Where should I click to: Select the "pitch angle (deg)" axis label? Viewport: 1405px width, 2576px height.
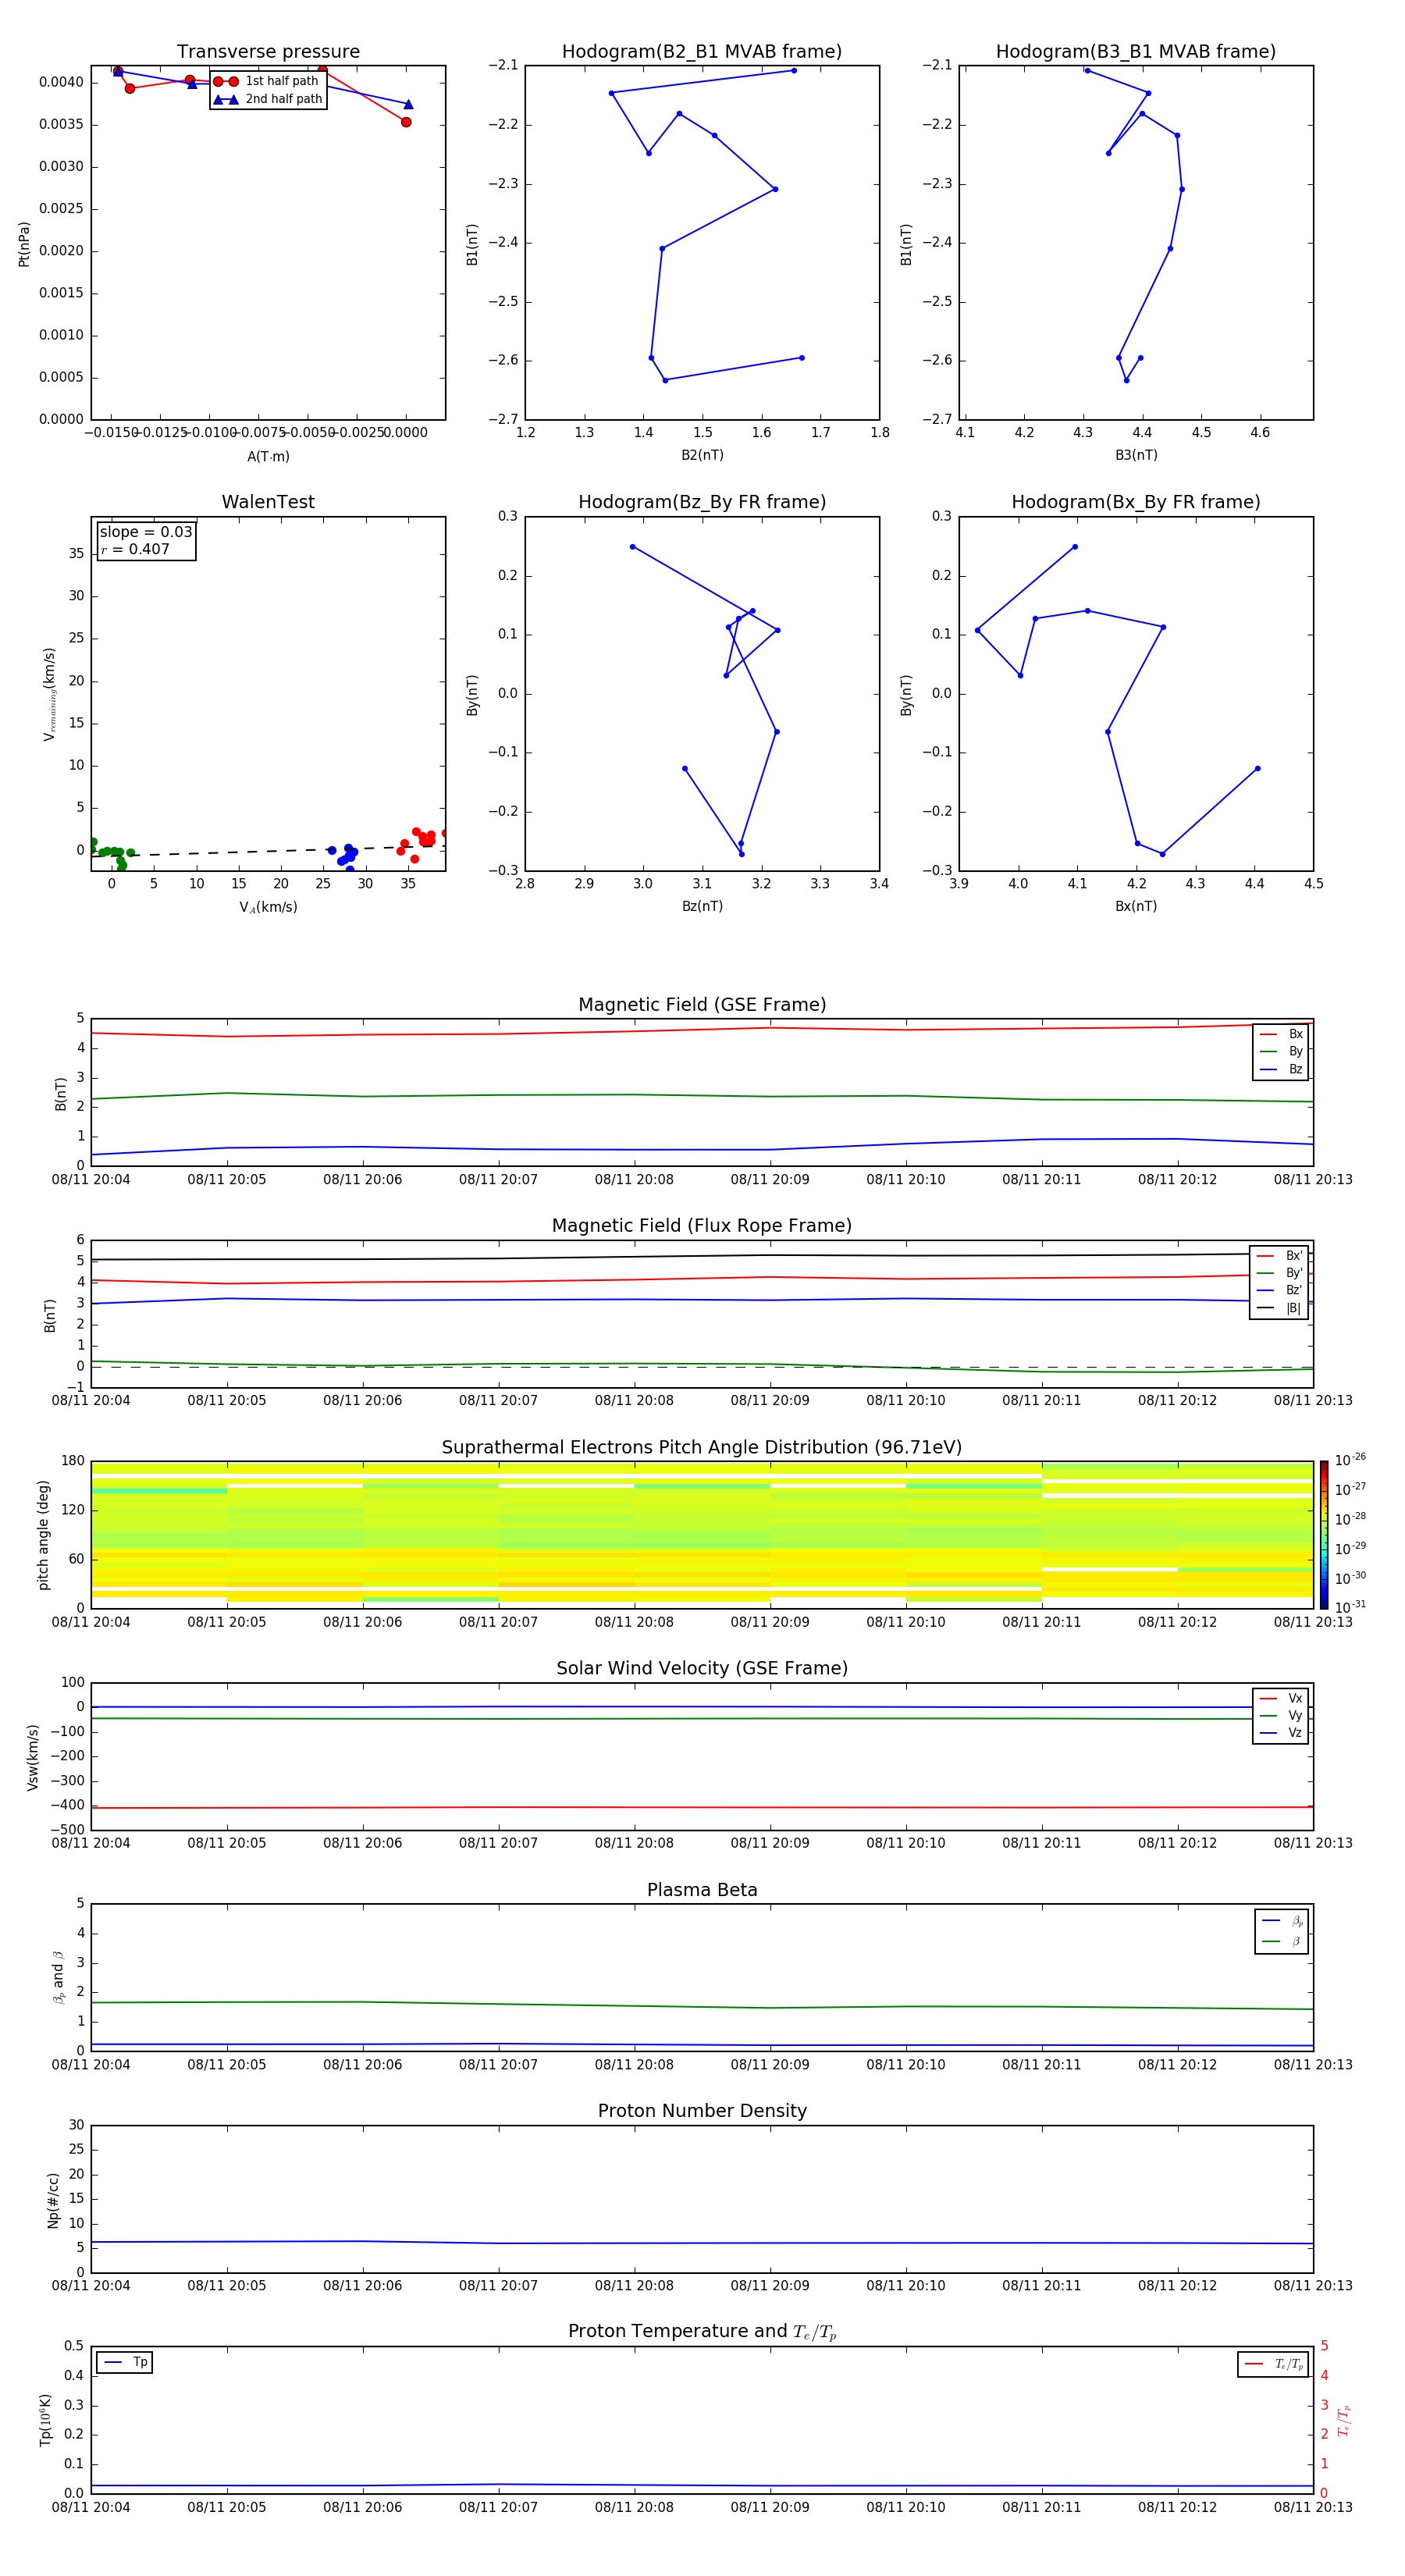tap(43, 1535)
